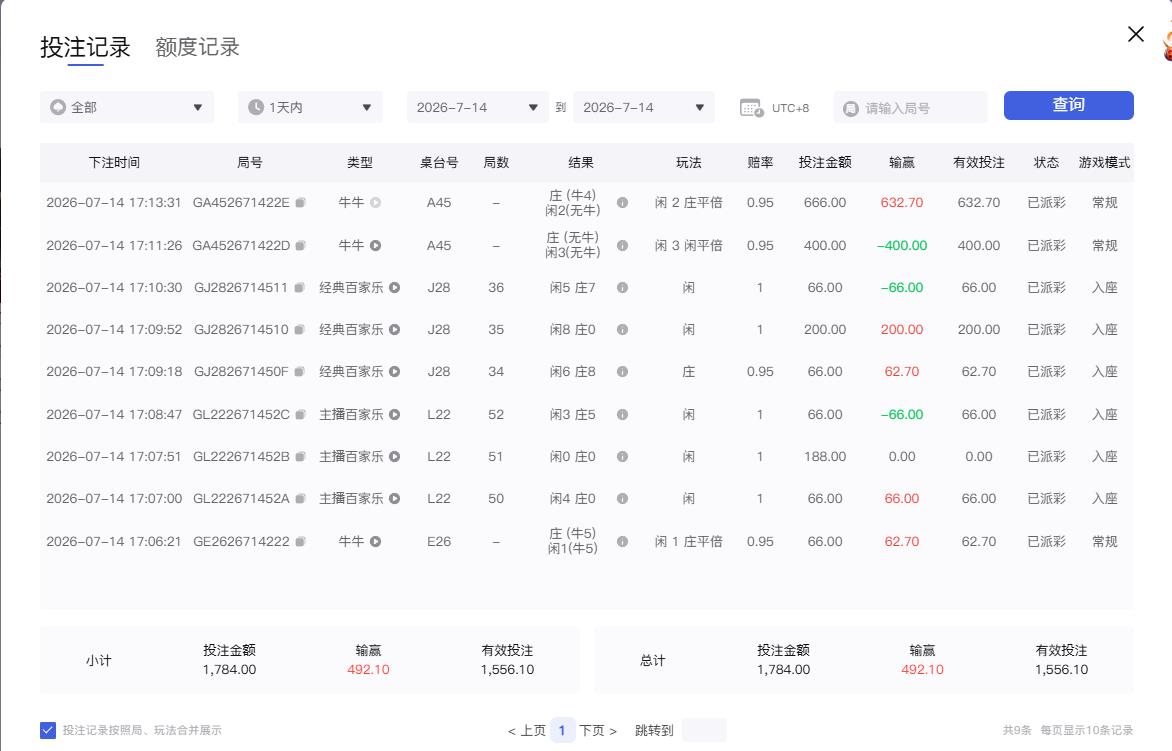Click the 投注金额 column header
The height and width of the screenshot is (751, 1172).
click(824, 162)
